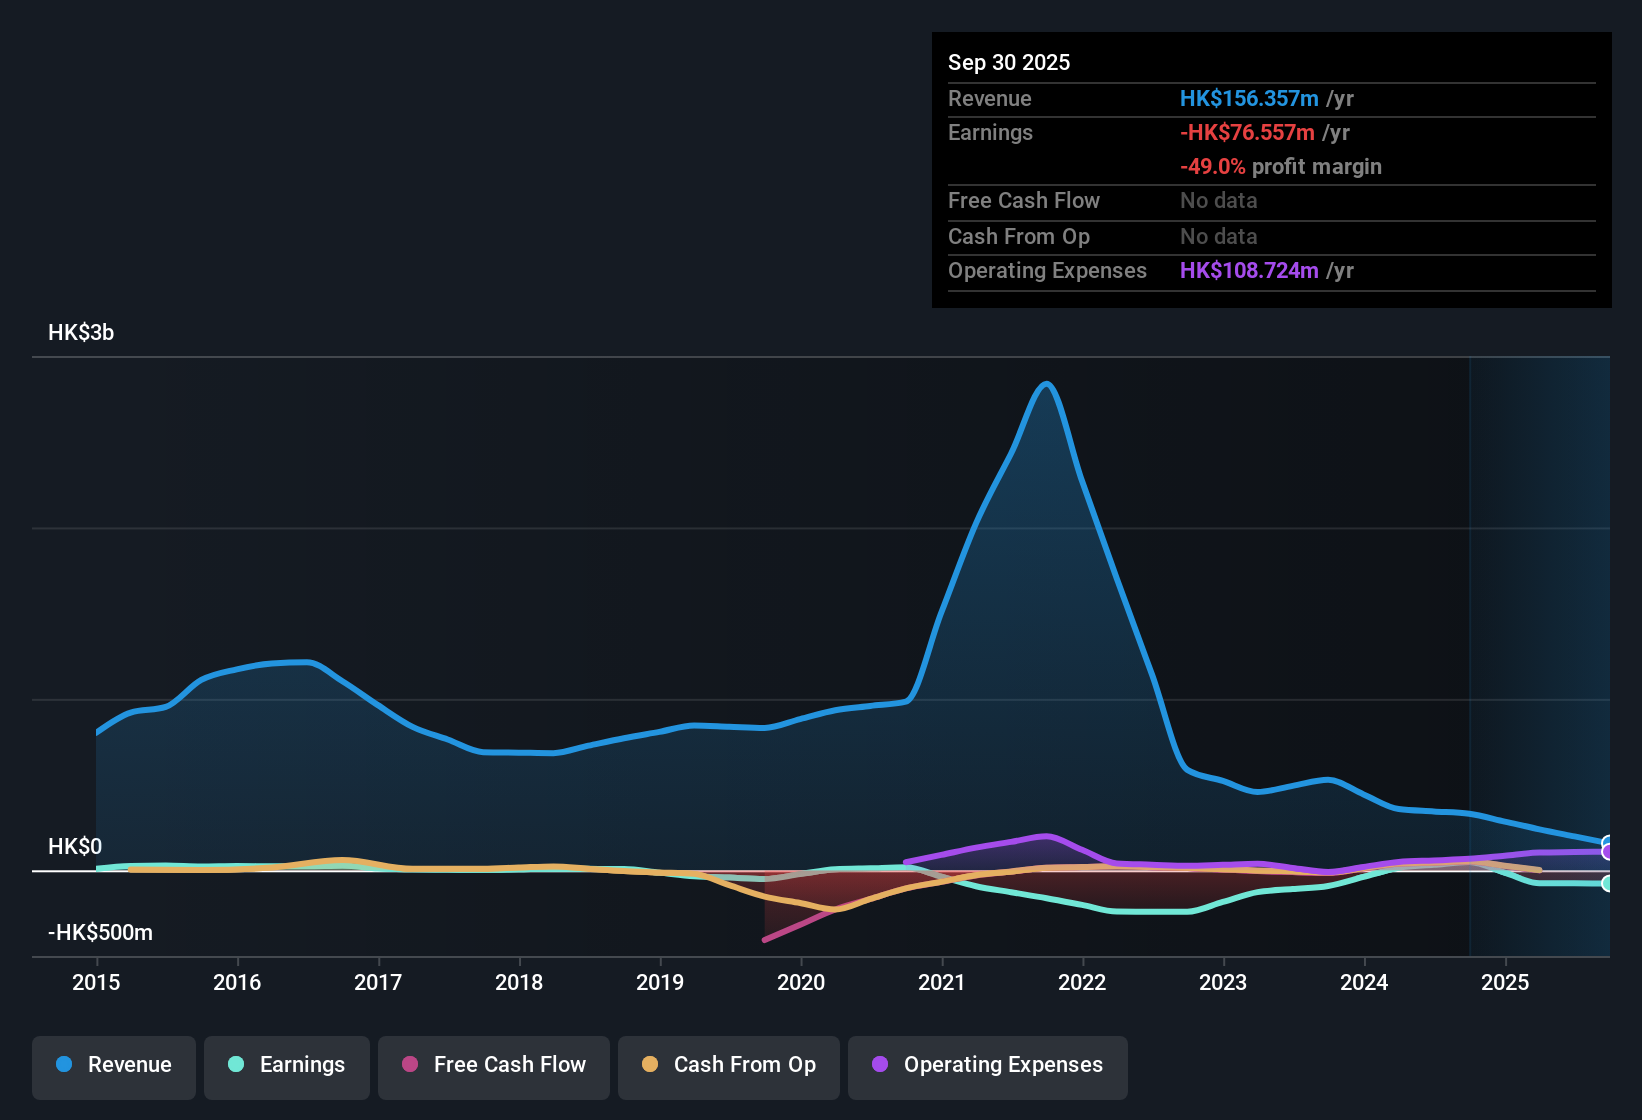The image size is (1642, 1120).
Task: Select the teal Earnings dot icon in legend
Action: pyautogui.click(x=236, y=1065)
